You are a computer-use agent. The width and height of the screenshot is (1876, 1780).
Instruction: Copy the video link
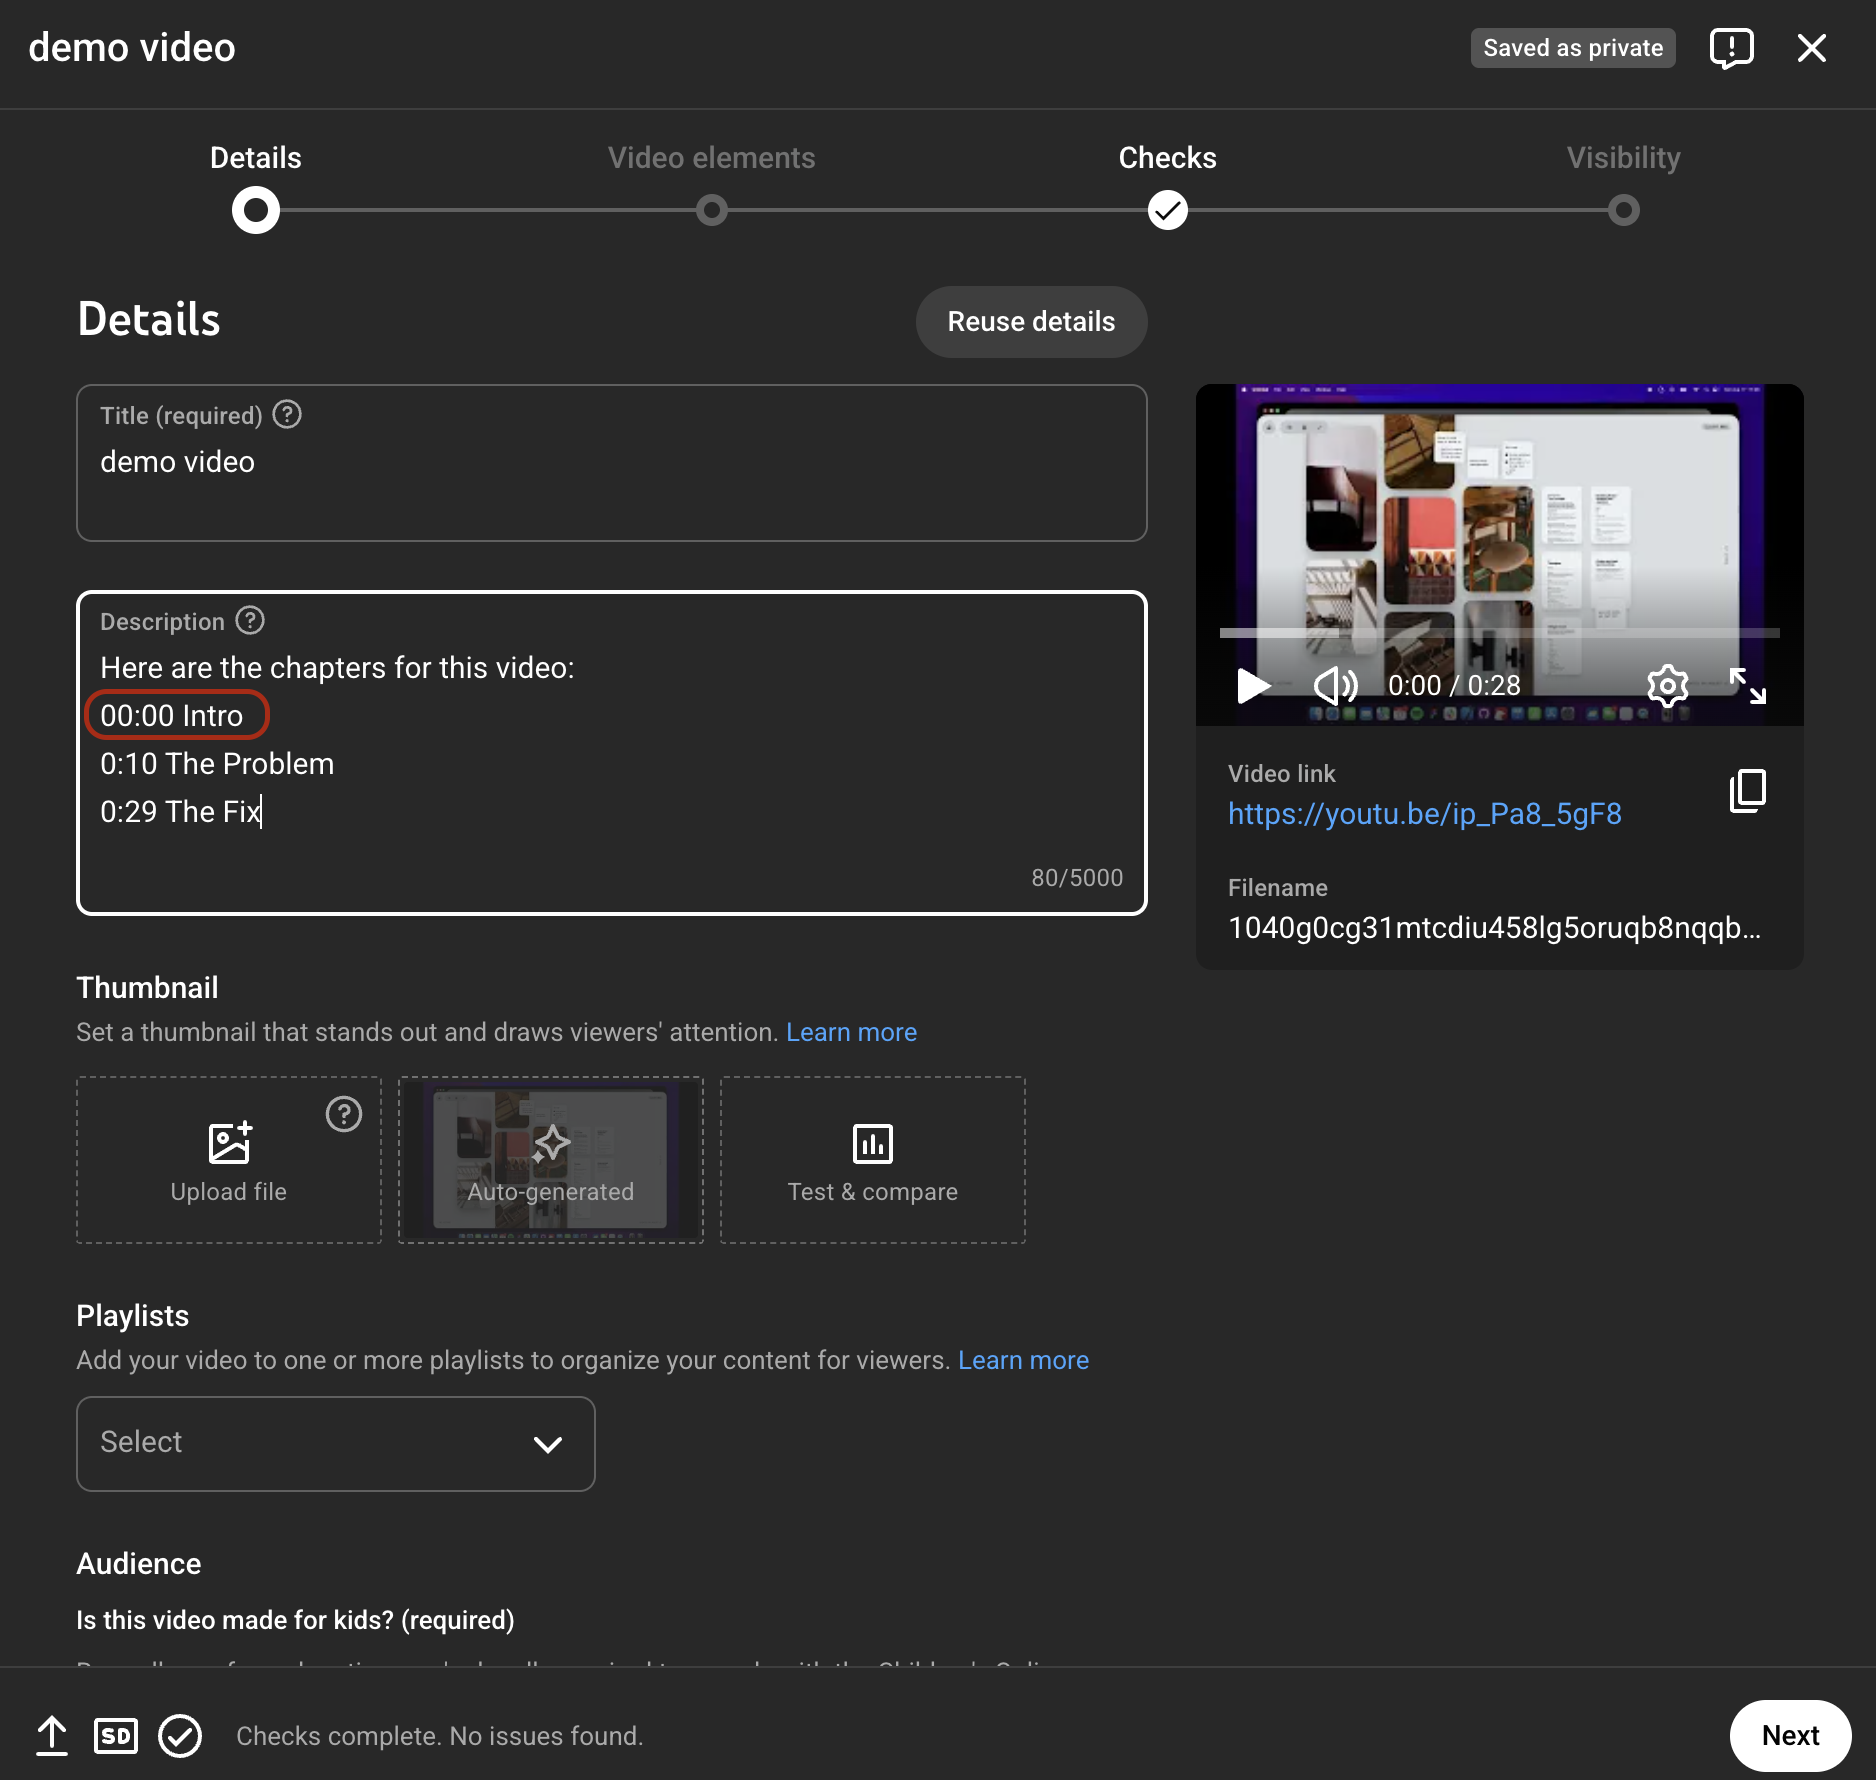tap(1748, 791)
